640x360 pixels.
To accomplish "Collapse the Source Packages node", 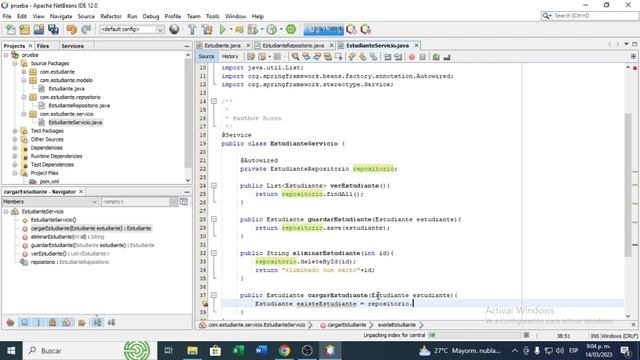I will [15, 63].
